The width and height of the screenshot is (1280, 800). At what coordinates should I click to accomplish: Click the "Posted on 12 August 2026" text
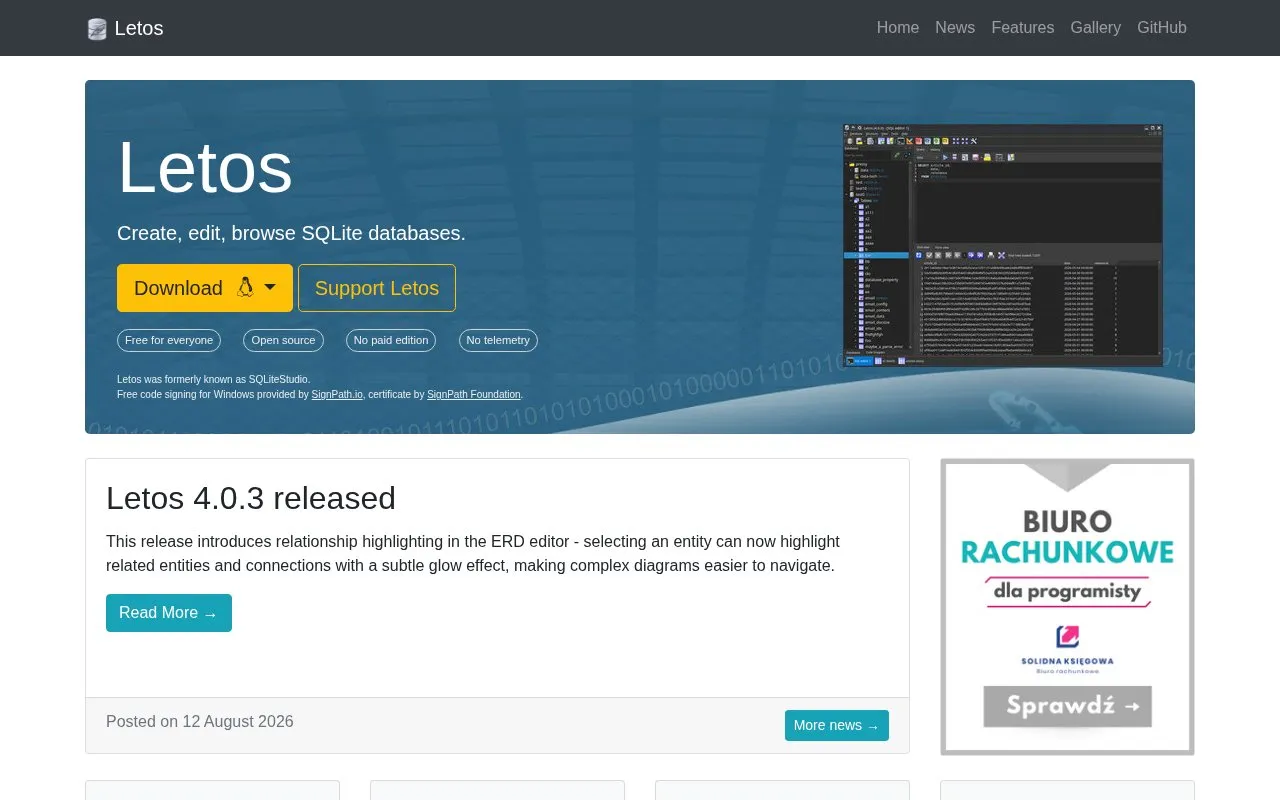200,722
